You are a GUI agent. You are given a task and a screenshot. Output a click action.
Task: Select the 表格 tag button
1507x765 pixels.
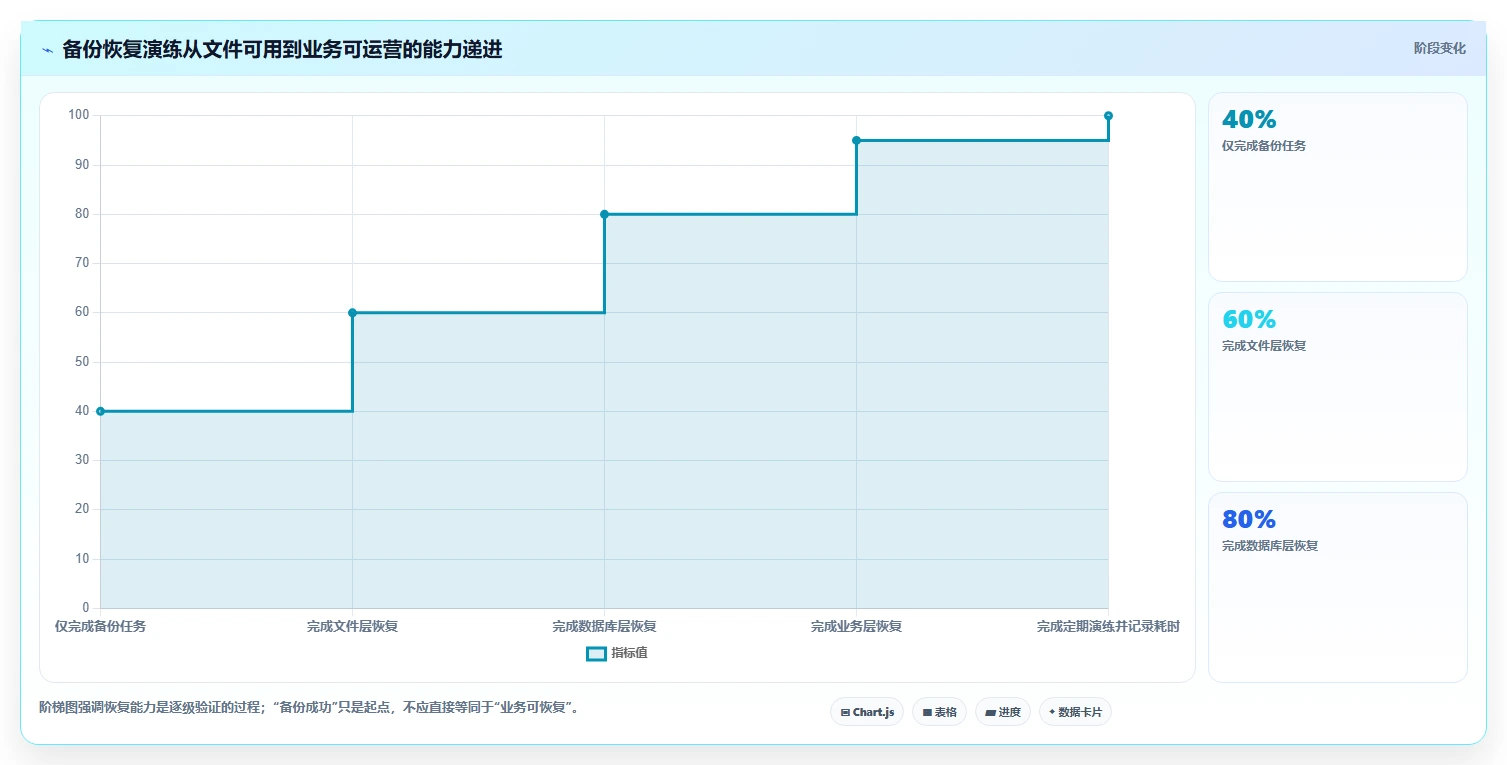pyautogui.click(x=939, y=712)
